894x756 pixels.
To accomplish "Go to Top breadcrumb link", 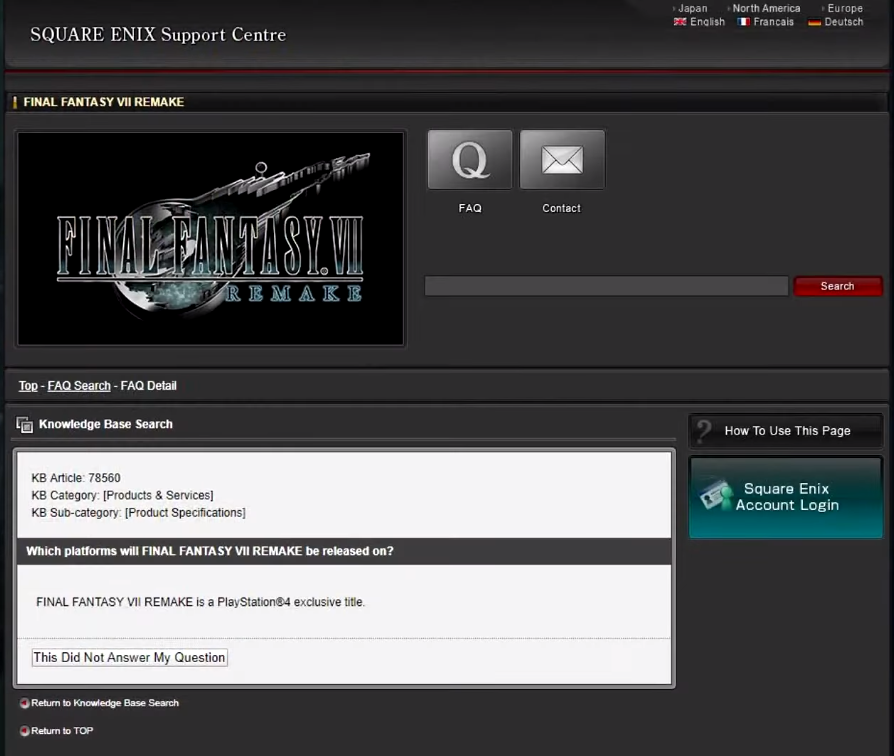I will pos(28,386).
